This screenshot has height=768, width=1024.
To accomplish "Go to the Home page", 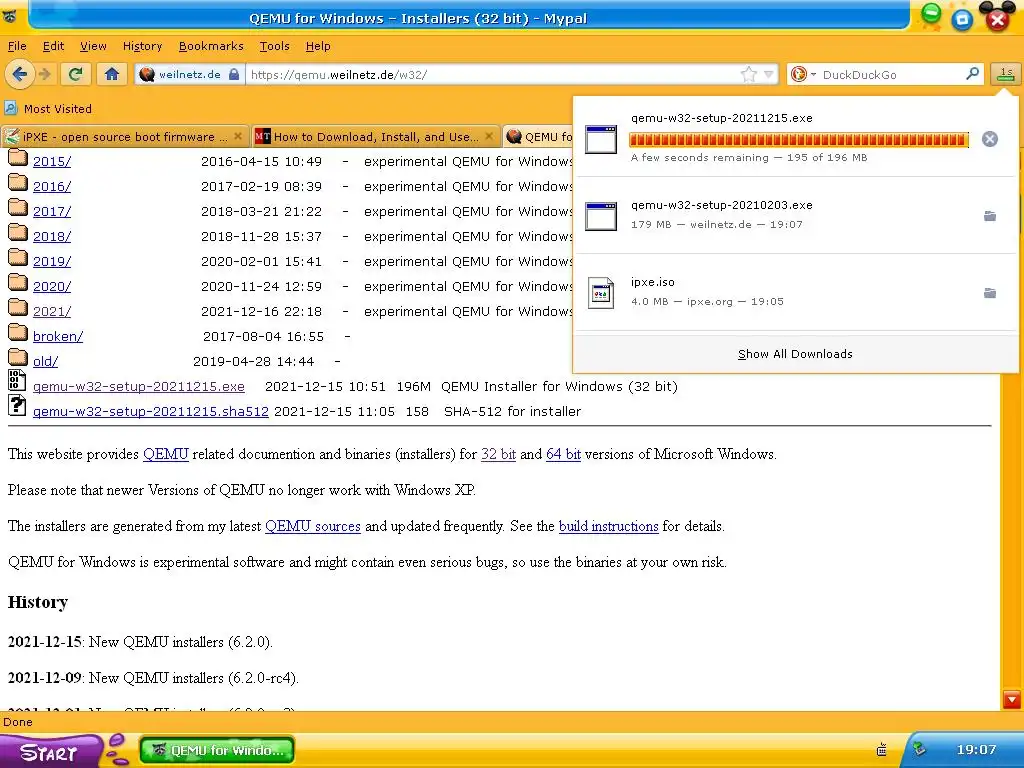I will (x=112, y=74).
